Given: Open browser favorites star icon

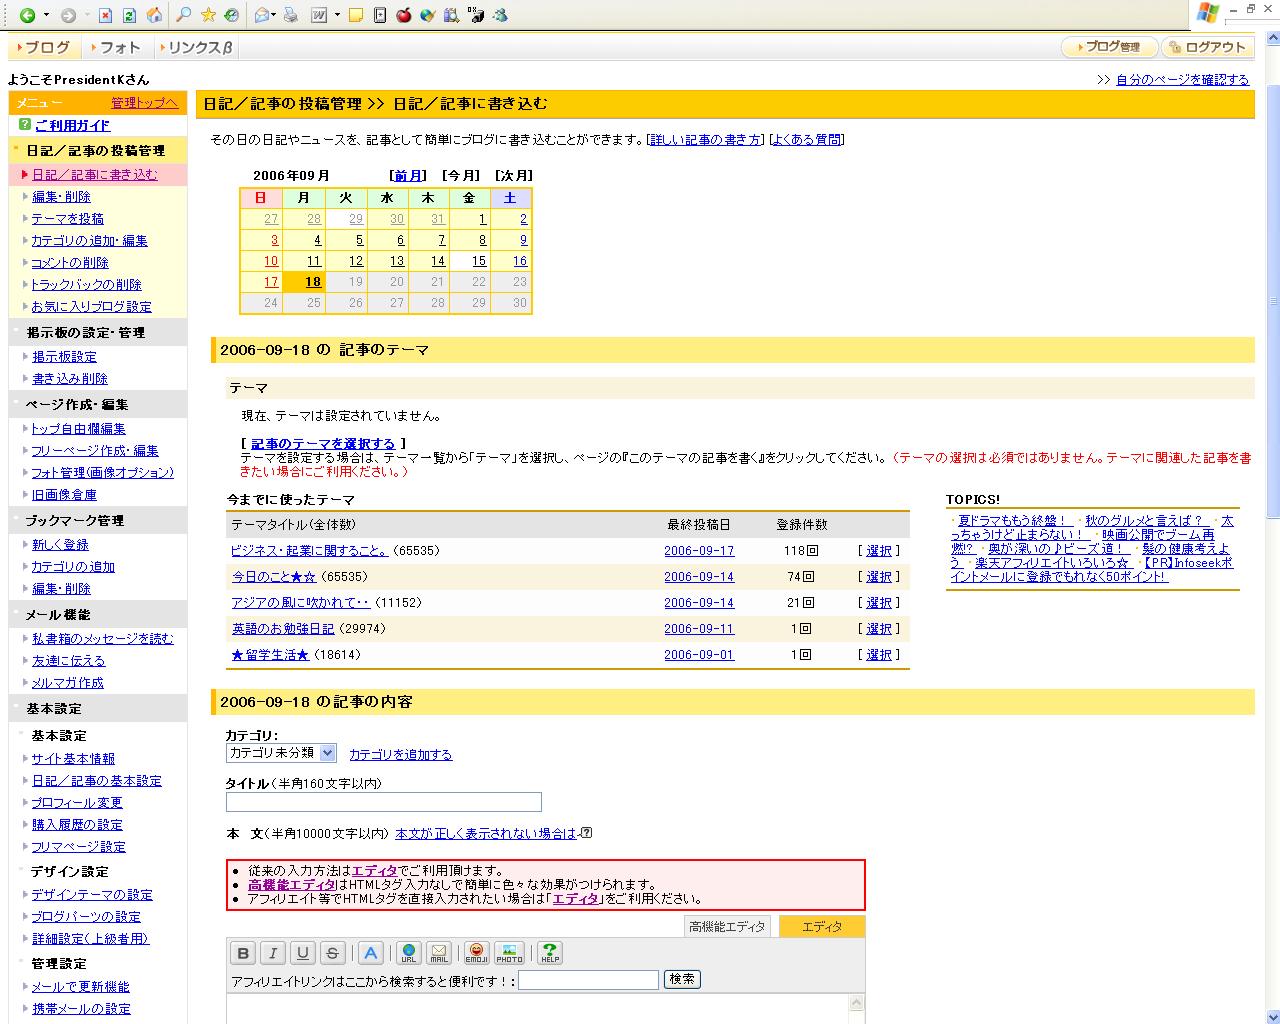Looking at the screenshot, I should pos(208,15).
